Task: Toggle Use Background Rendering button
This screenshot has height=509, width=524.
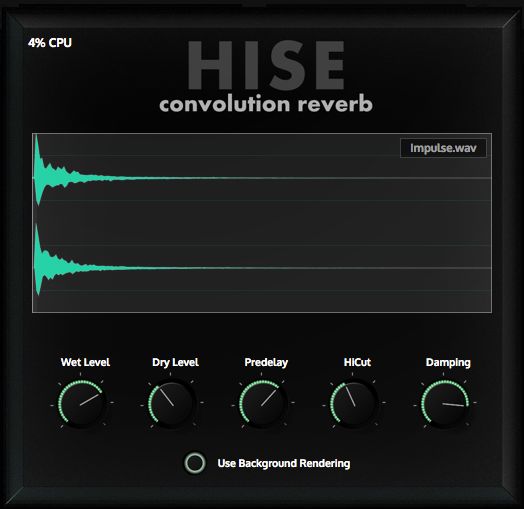Action: click(x=195, y=463)
